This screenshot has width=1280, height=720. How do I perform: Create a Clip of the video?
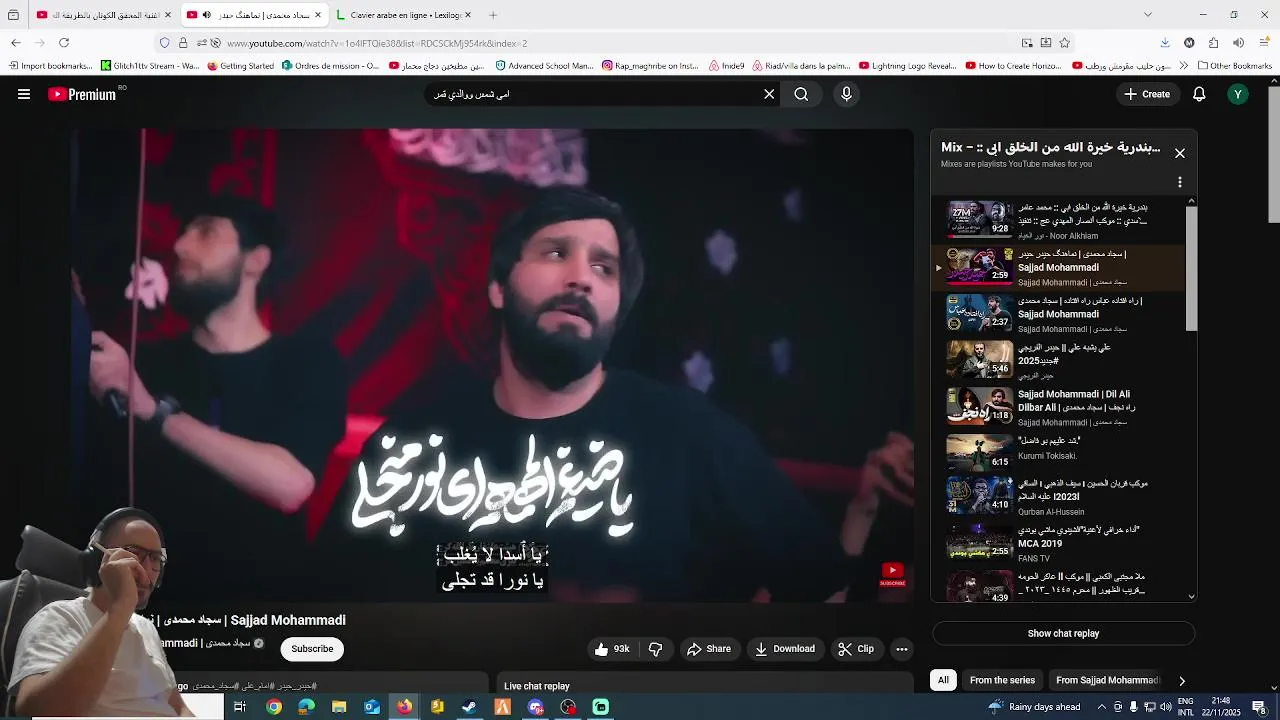pyautogui.click(x=856, y=649)
